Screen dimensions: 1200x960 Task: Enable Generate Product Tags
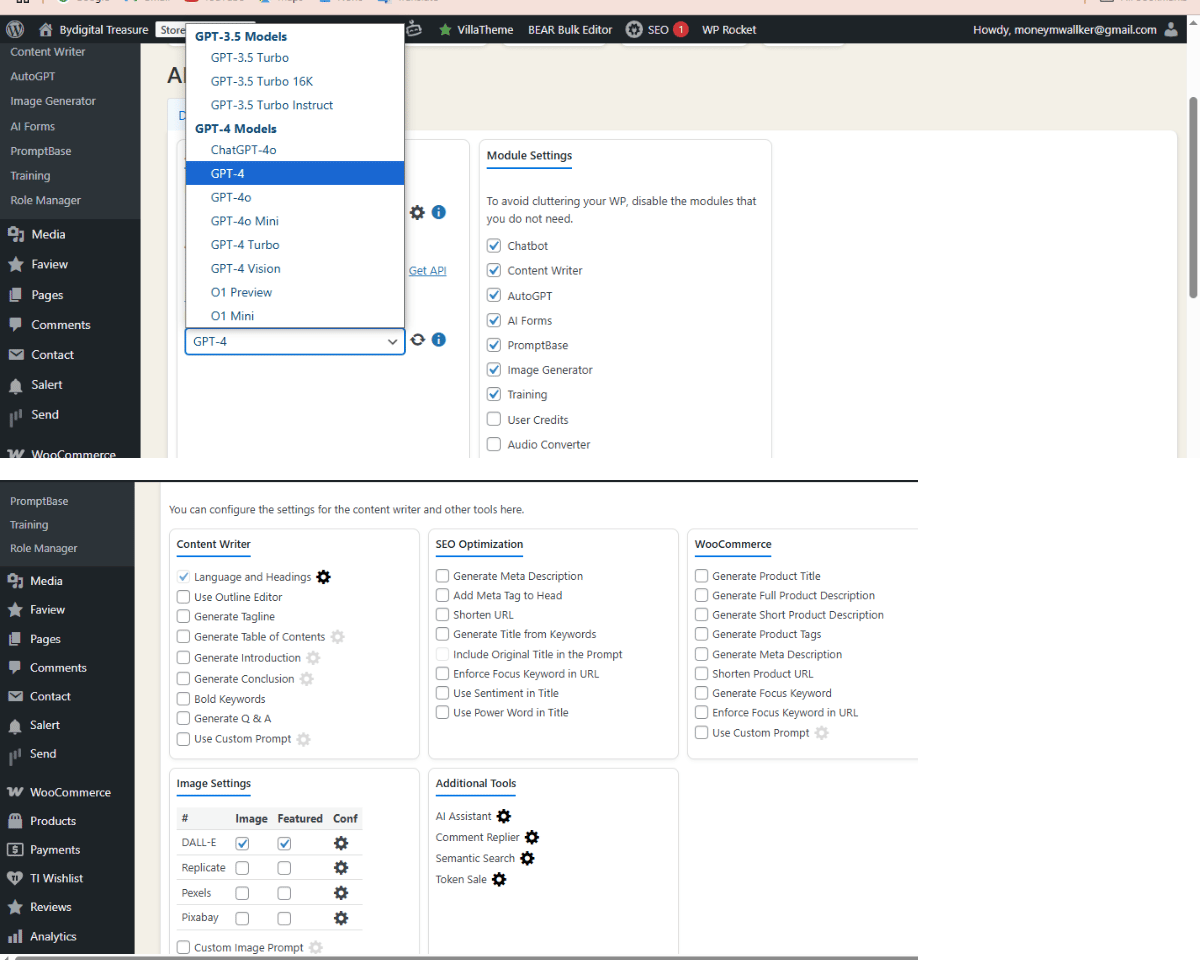702,635
